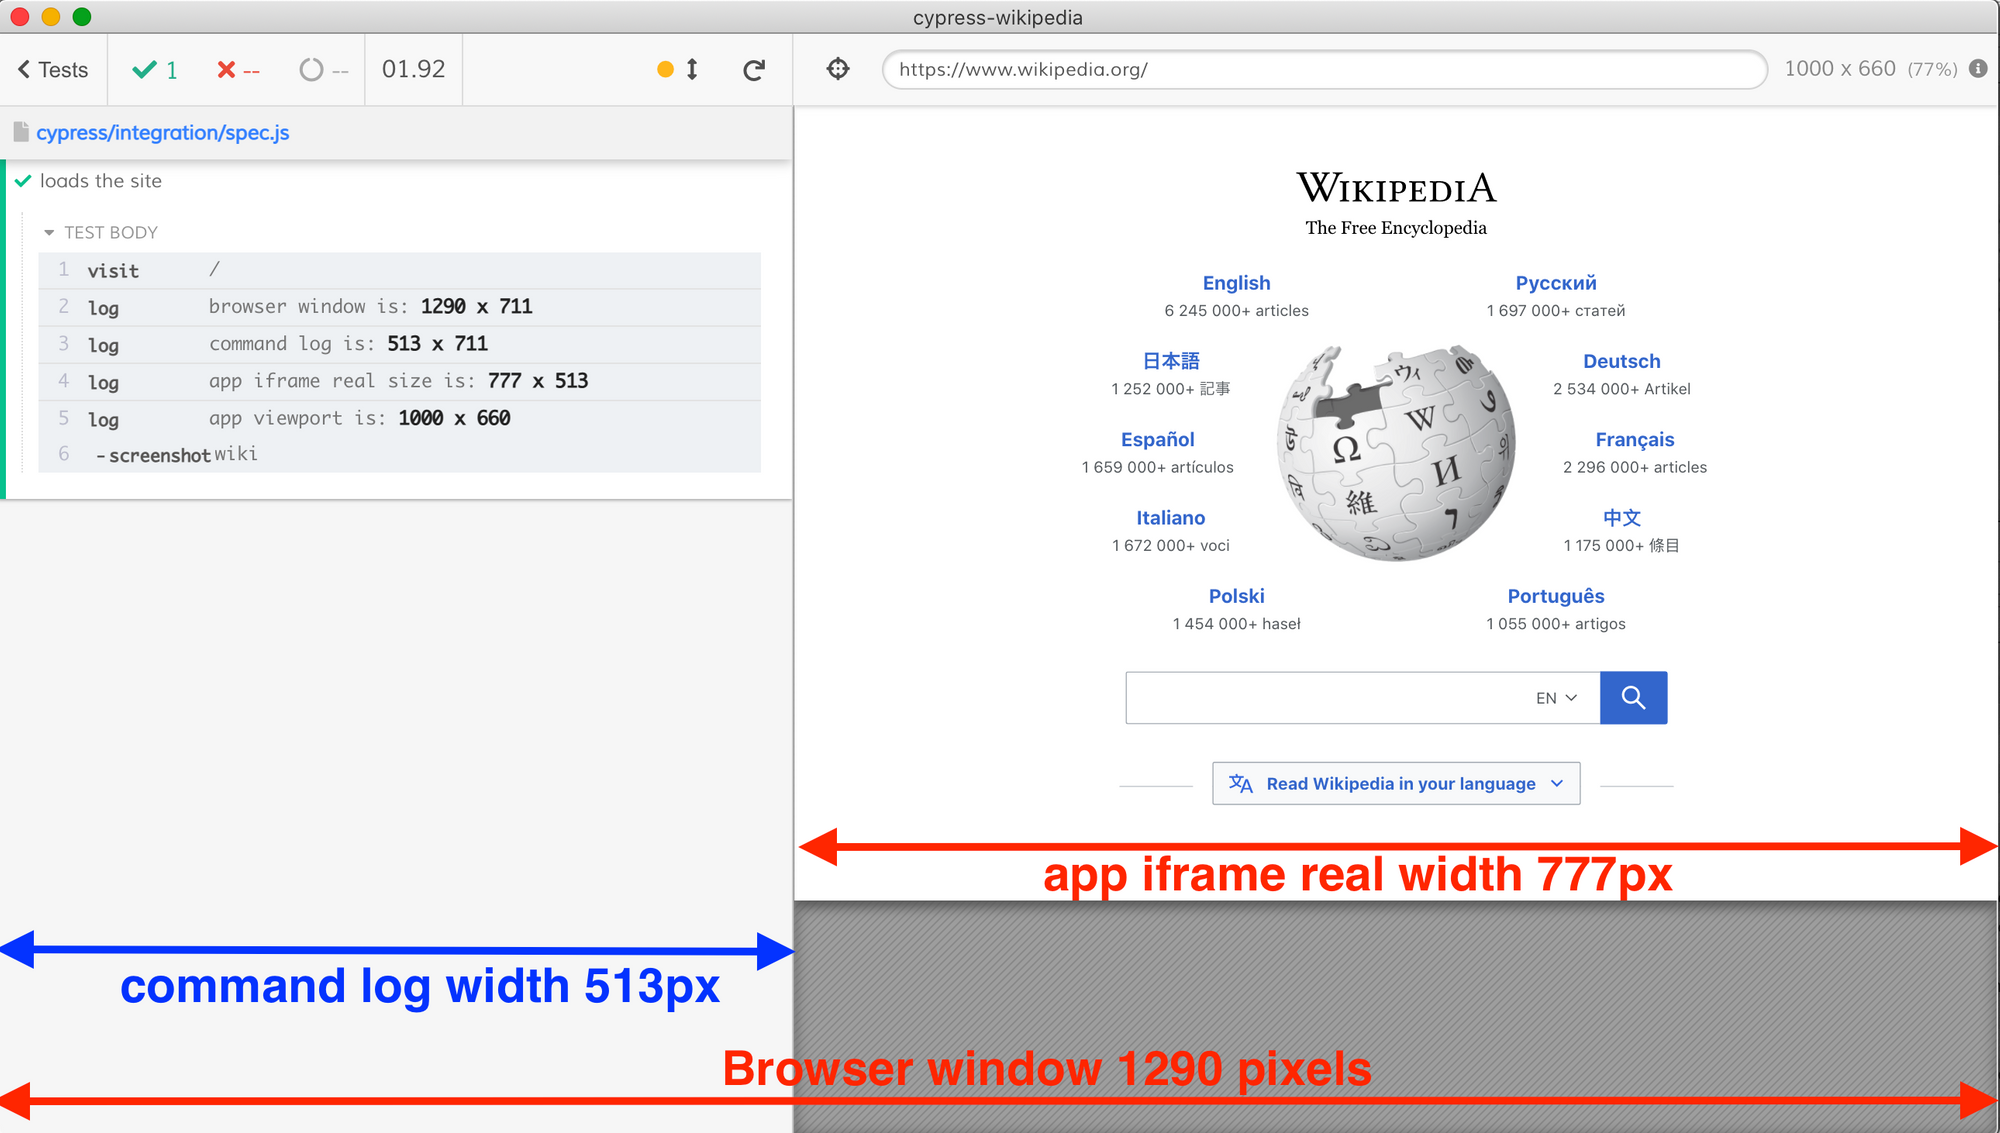Viewport: 2000px width, 1133px height.
Task: Click the Wikipedia puzzle globe logo
Action: pos(1396,452)
